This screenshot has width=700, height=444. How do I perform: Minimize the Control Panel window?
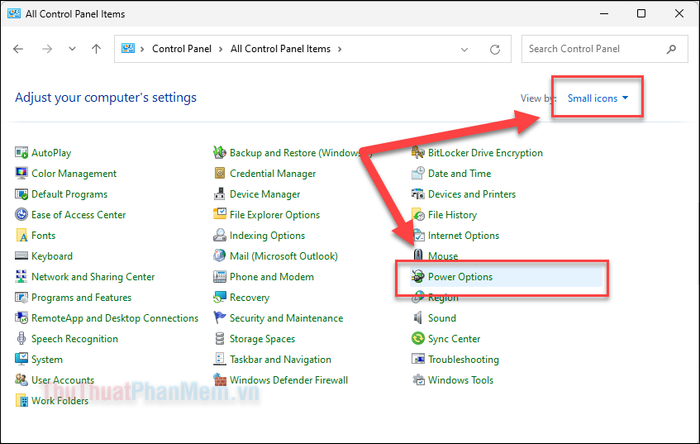pyautogui.click(x=604, y=13)
